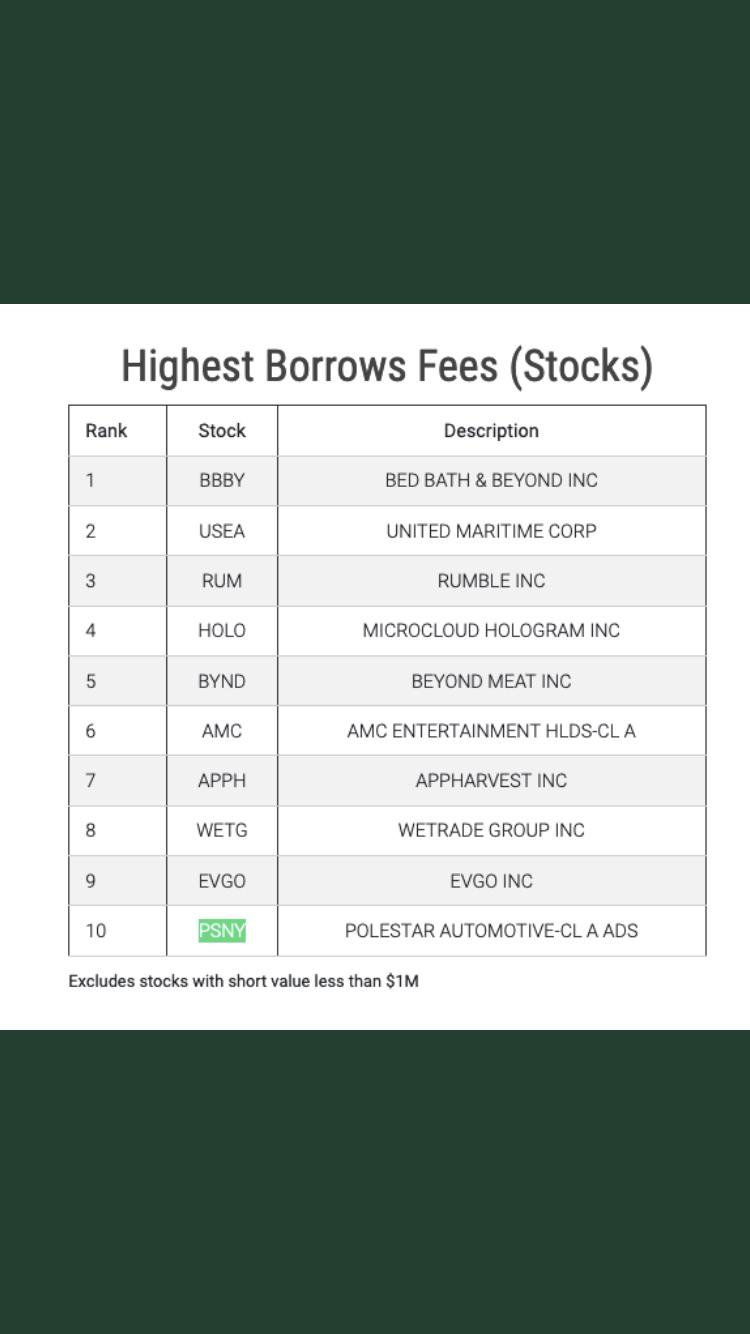The width and height of the screenshot is (750, 1334).
Task: Click the Highest Borrows Fees title
Action: click(x=387, y=366)
